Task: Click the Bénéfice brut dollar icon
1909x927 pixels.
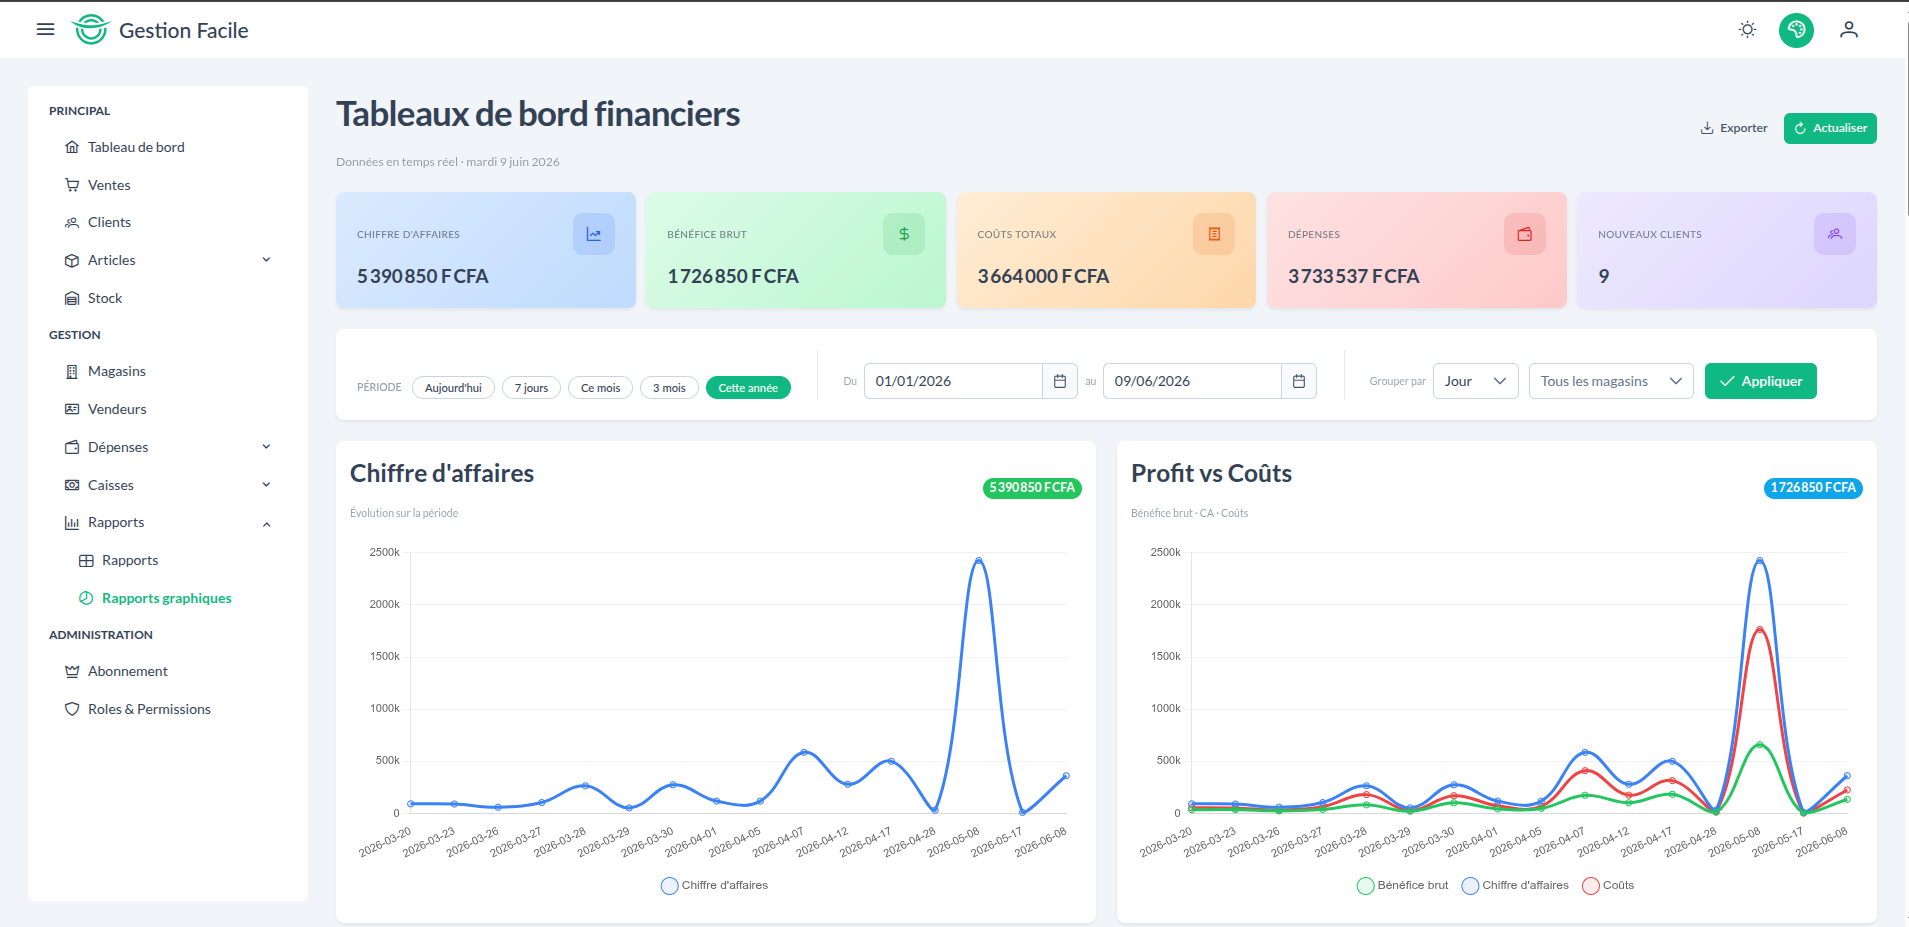Action: pyautogui.click(x=904, y=234)
